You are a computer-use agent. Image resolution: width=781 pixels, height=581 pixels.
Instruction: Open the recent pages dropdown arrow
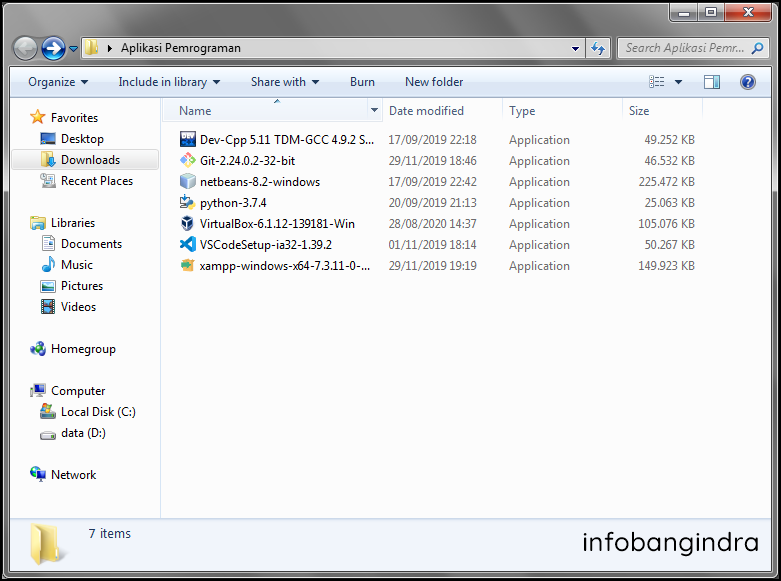73,49
